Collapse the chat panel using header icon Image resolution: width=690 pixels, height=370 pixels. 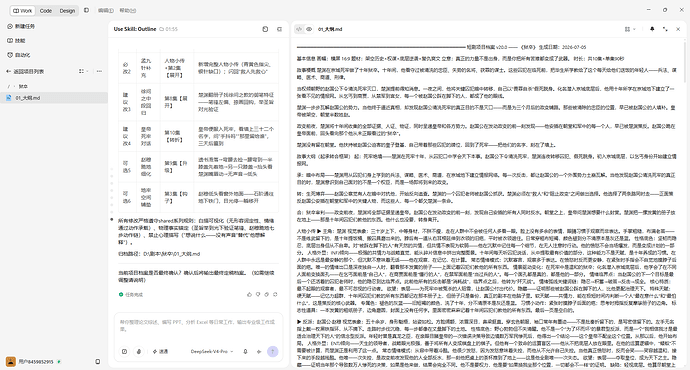[x=279, y=29]
